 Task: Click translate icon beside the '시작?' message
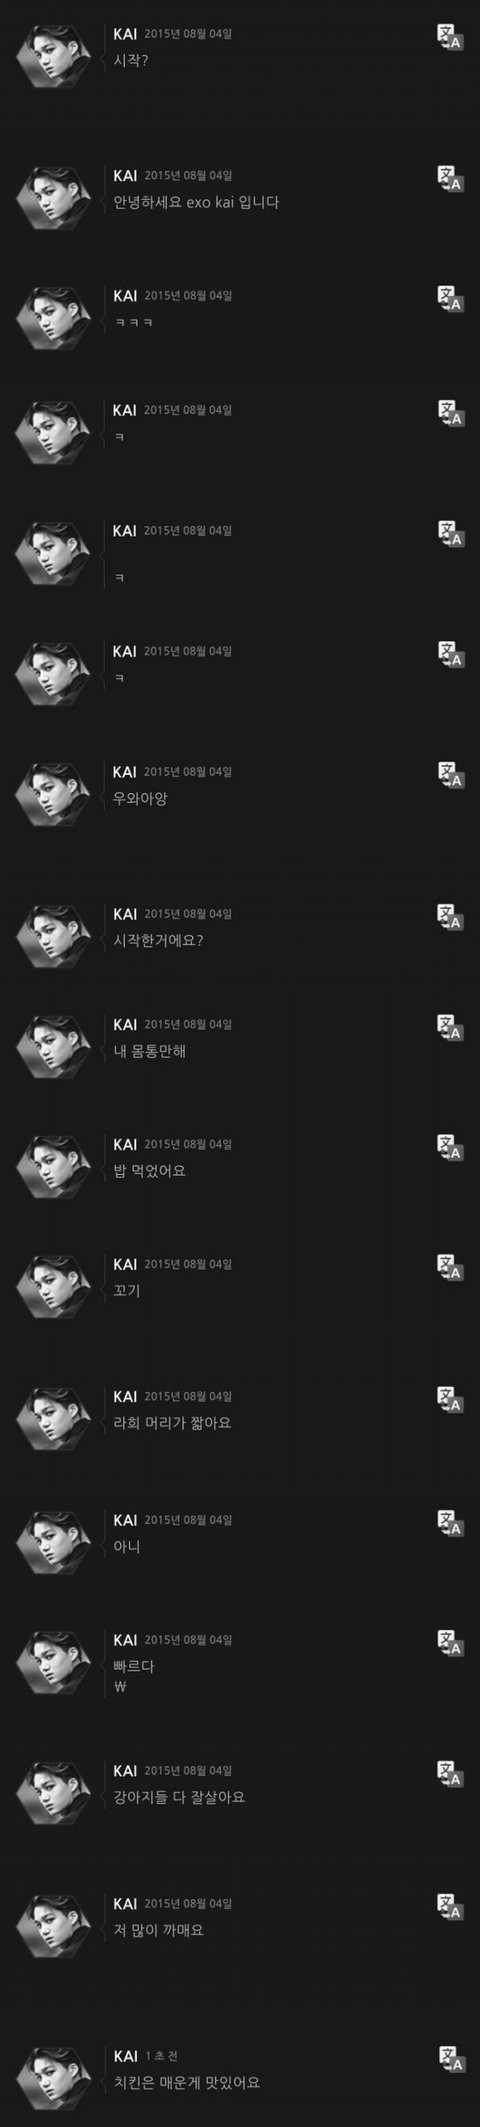(x=451, y=39)
